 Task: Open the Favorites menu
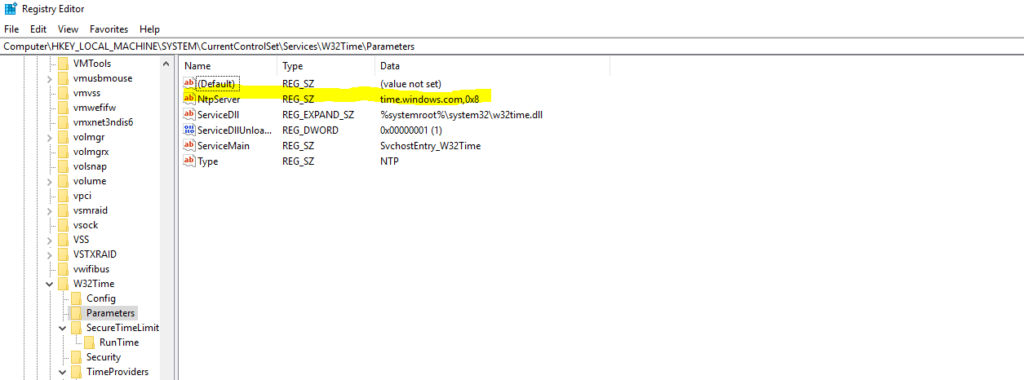pos(109,29)
